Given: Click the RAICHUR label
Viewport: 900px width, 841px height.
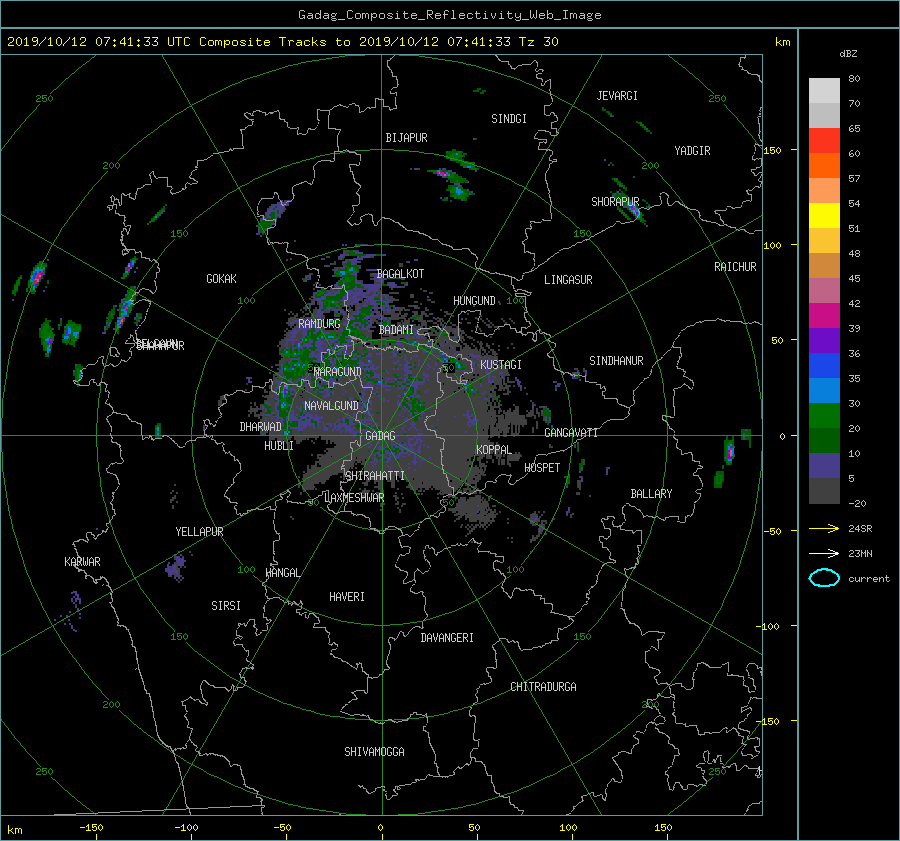Looking at the screenshot, I should click(x=735, y=267).
